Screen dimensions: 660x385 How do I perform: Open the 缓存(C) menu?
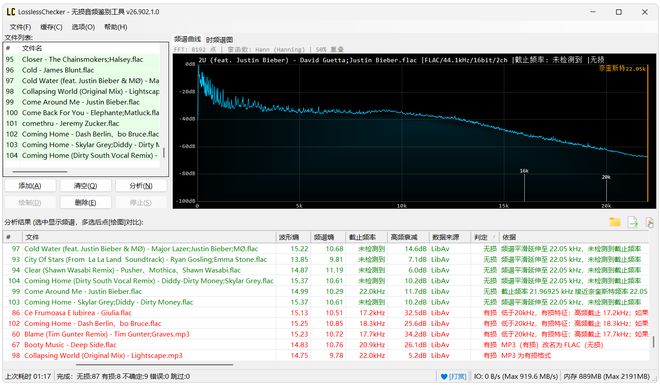pos(51,27)
